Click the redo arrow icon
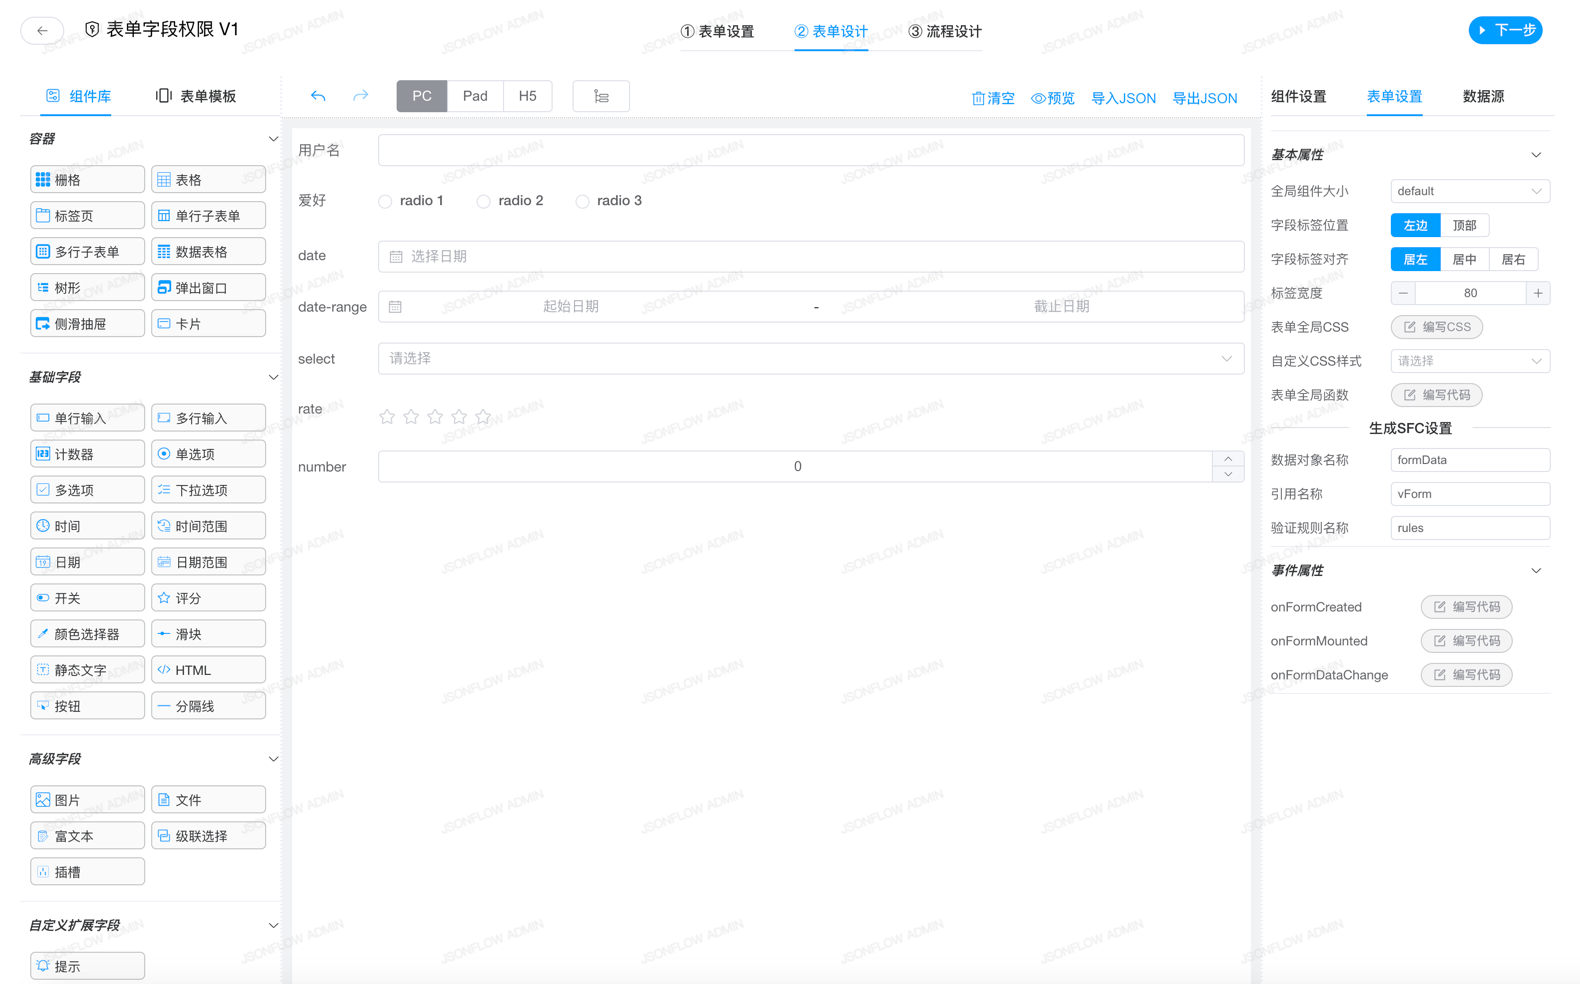Image resolution: width=1580 pixels, height=984 pixels. click(360, 96)
